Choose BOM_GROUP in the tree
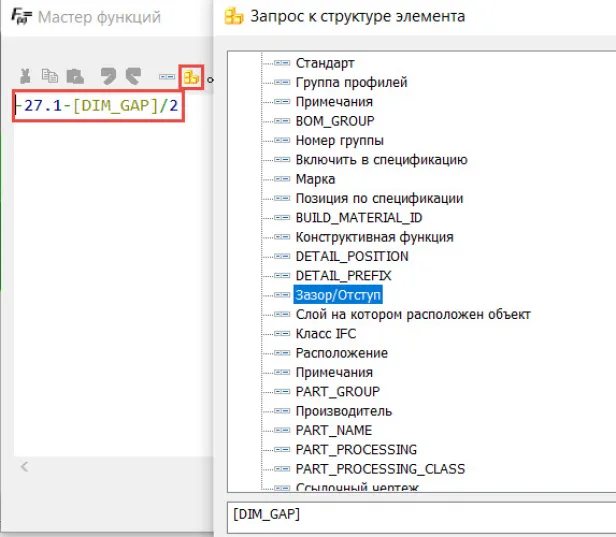This screenshot has height=537, width=616. pos(335,121)
